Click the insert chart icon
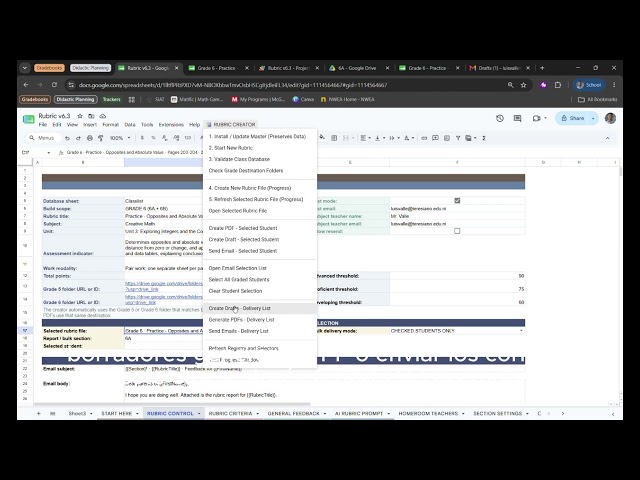 pyautogui.click(x=447, y=138)
